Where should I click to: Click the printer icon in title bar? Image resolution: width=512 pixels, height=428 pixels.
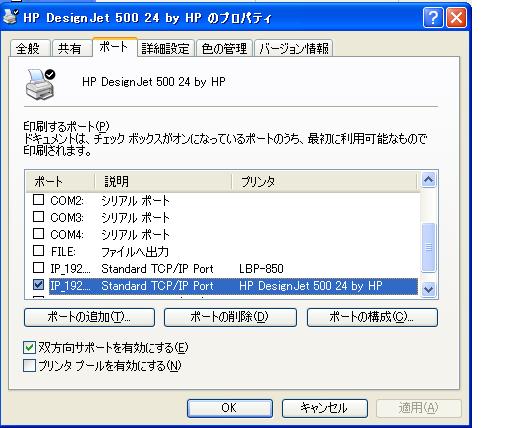pos(10,16)
